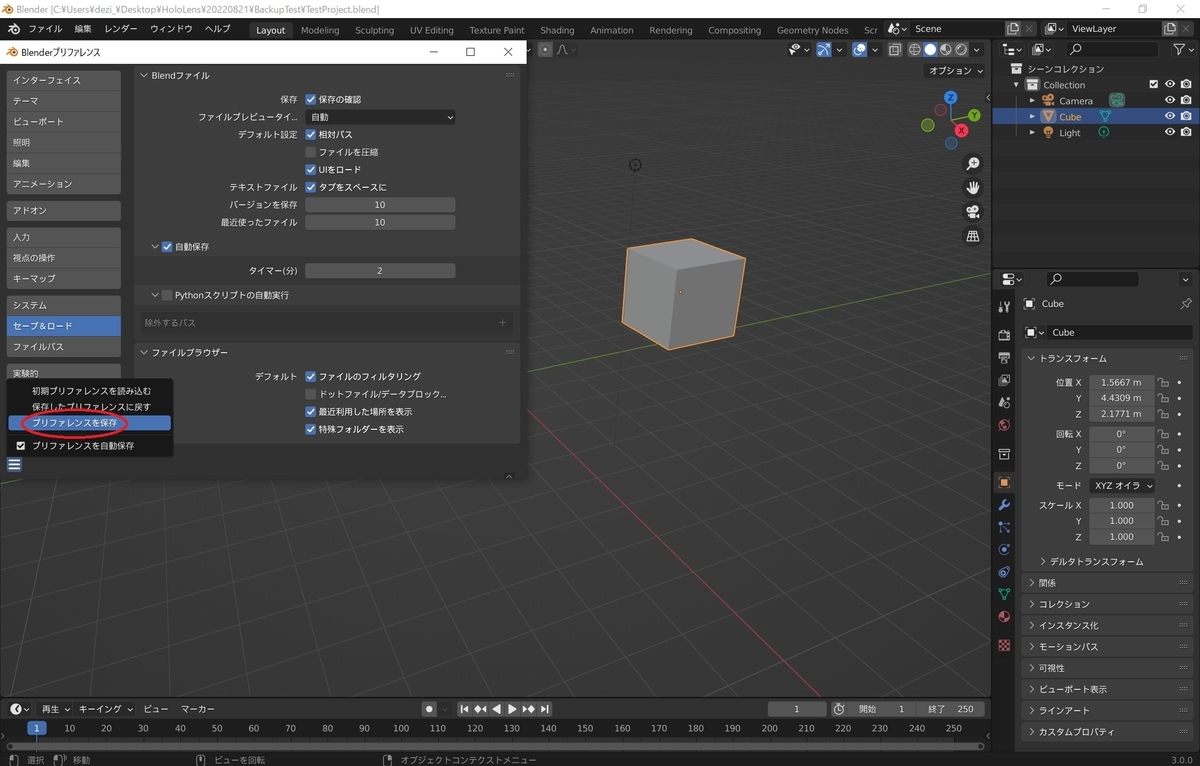Open the Output properties tab icon
The height and width of the screenshot is (766, 1200).
pos(1004,357)
